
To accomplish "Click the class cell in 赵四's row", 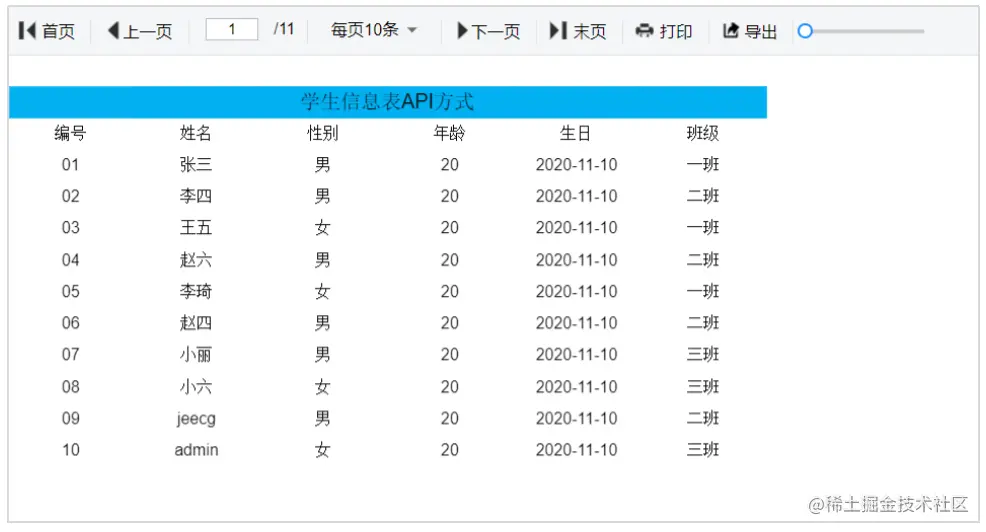I will (702, 323).
